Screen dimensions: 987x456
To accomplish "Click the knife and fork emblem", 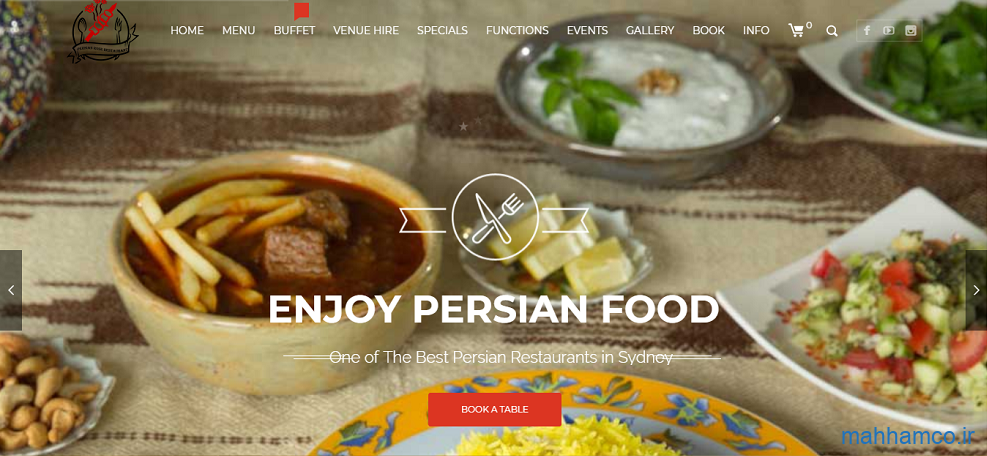I will click(x=495, y=217).
